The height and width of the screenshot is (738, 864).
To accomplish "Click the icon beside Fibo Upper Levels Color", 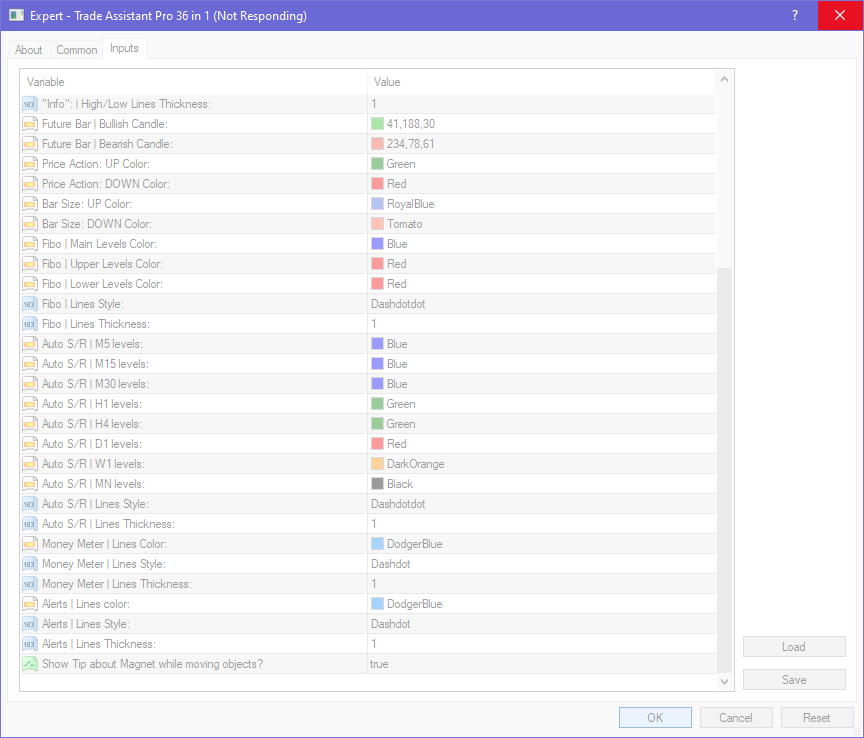I will [x=30, y=264].
